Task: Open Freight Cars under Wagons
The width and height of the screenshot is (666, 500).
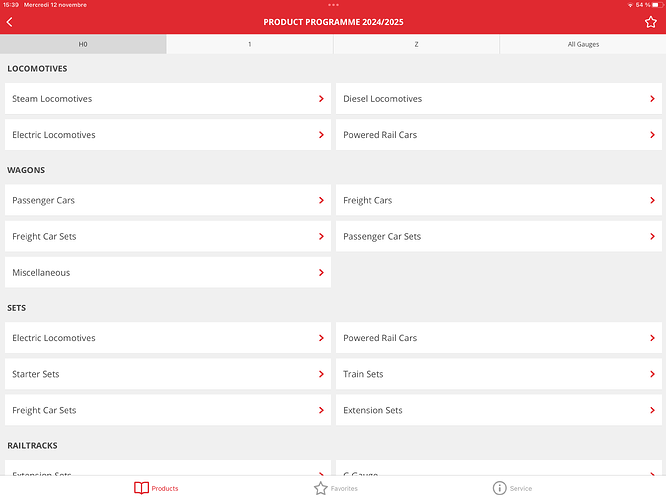Action: click(x=498, y=201)
